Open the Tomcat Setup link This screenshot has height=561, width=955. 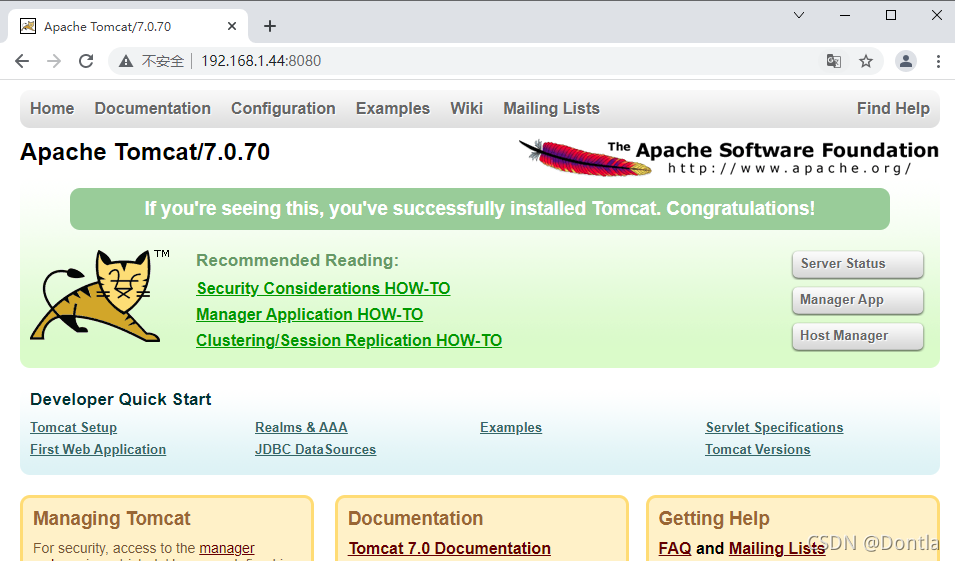point(74,428)
